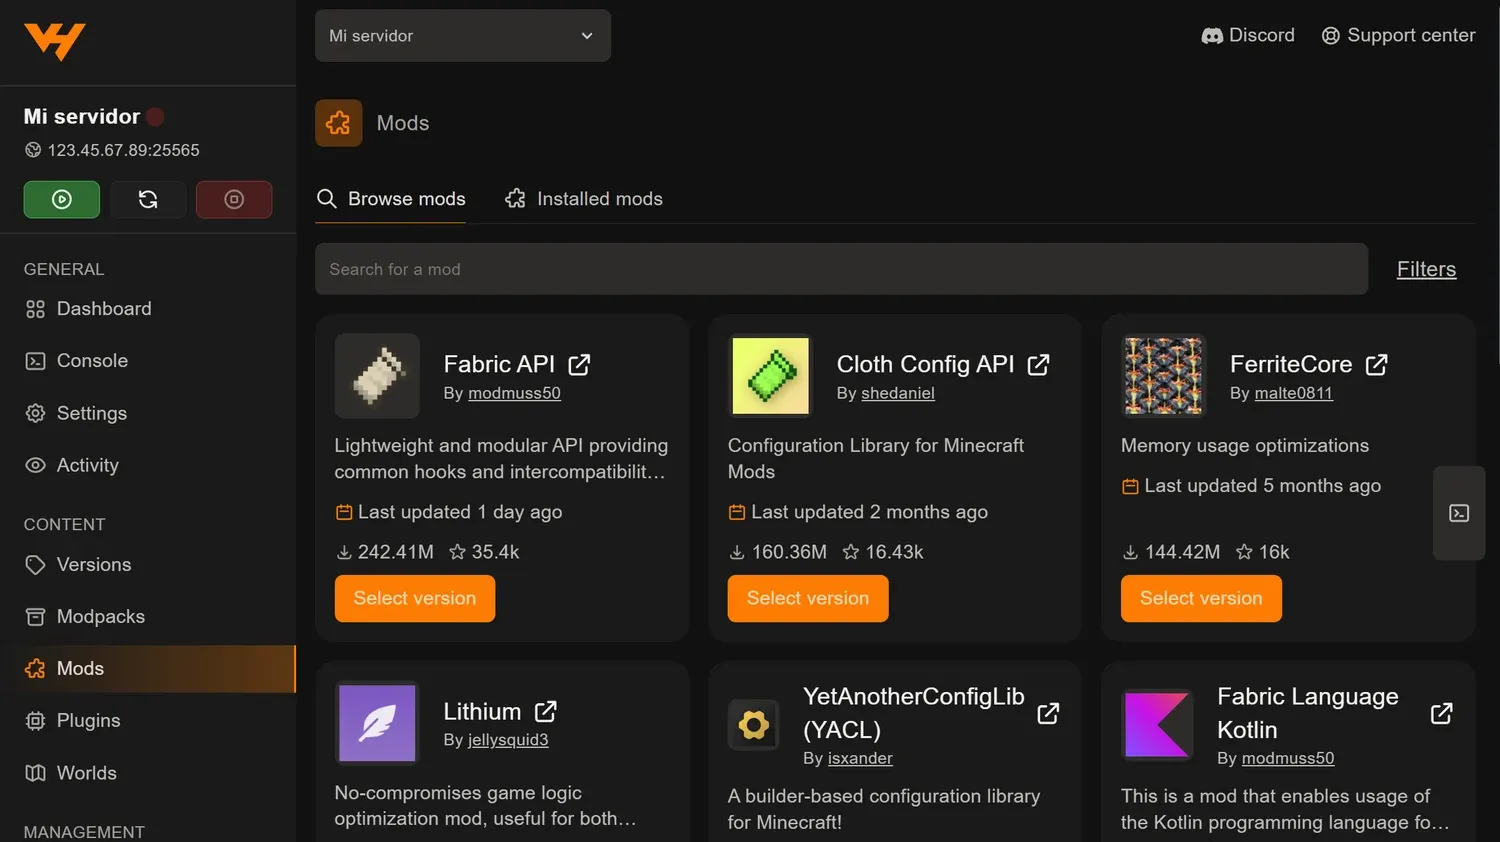The width and height of the screenshot is (1500, 842).
Task: Click the Lithium title
Action: 482,711
